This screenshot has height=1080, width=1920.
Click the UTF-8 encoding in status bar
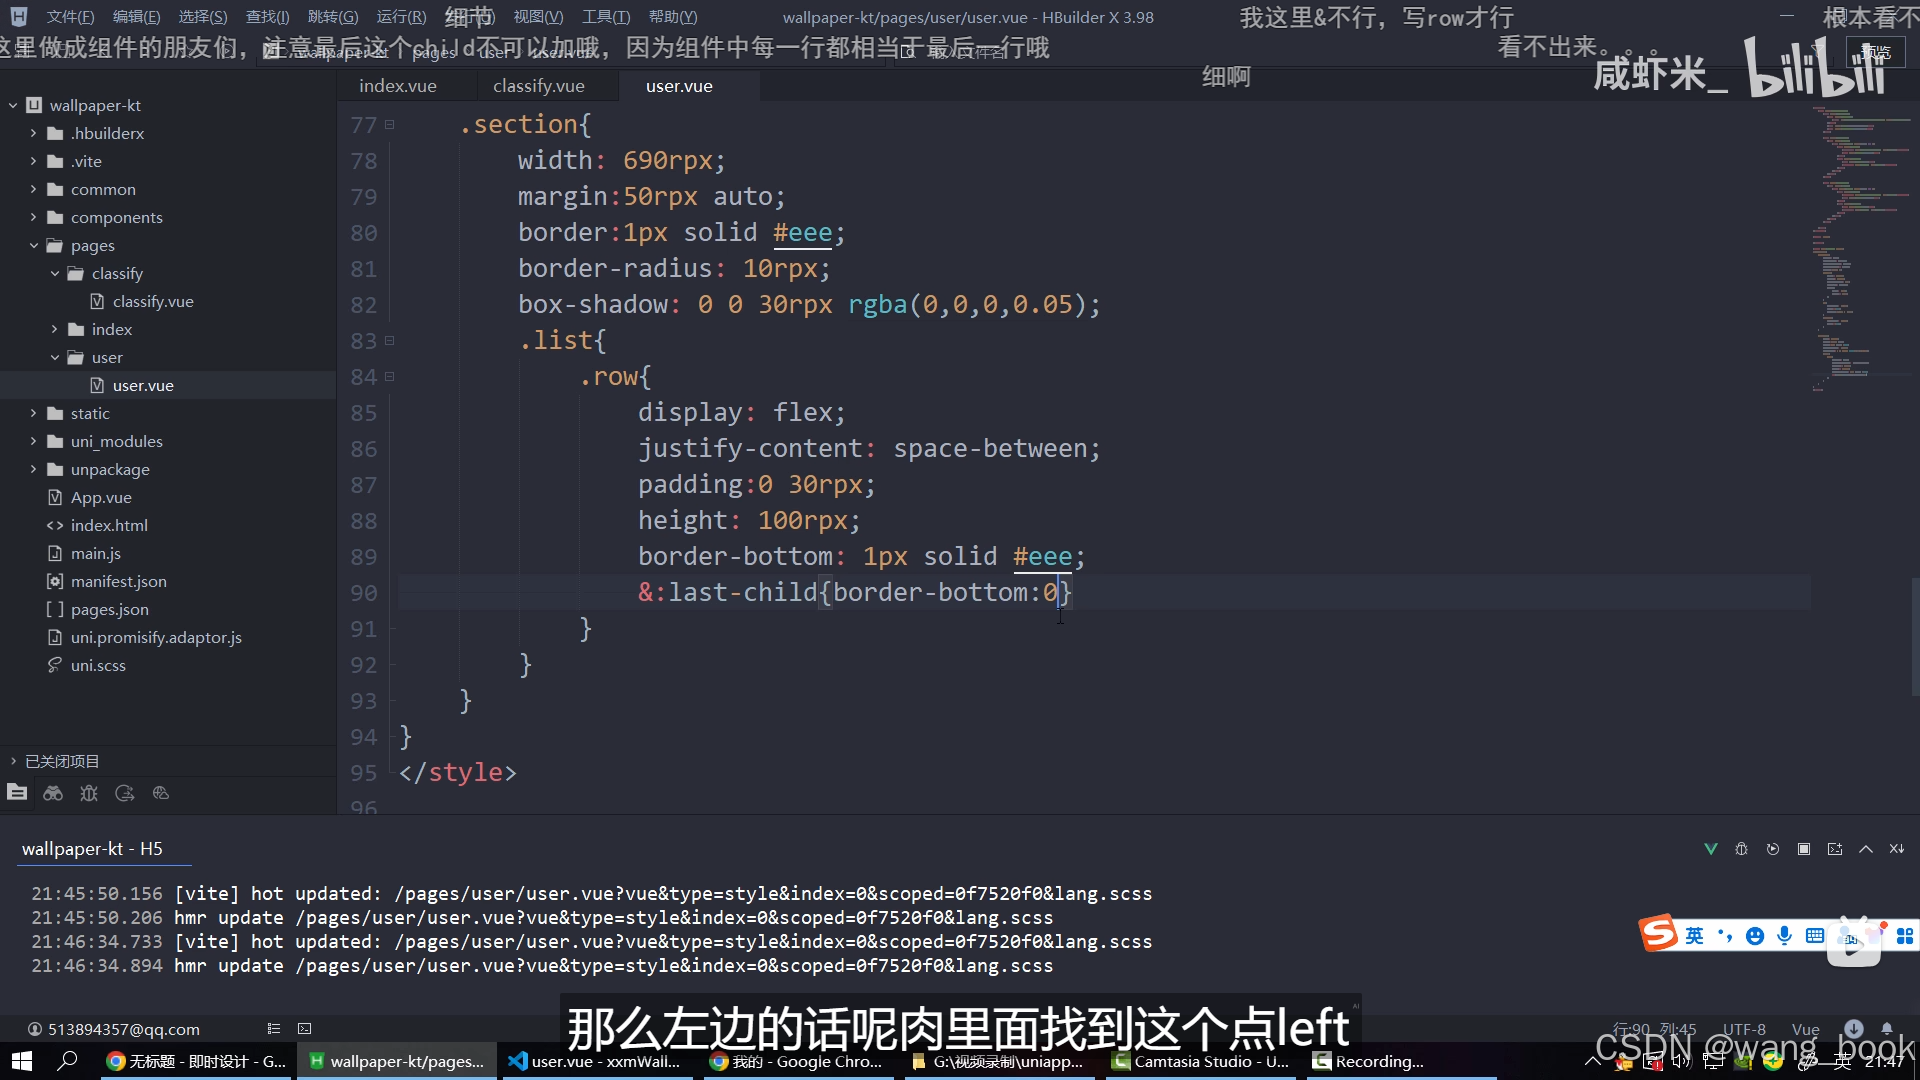pos(1744,1029)
